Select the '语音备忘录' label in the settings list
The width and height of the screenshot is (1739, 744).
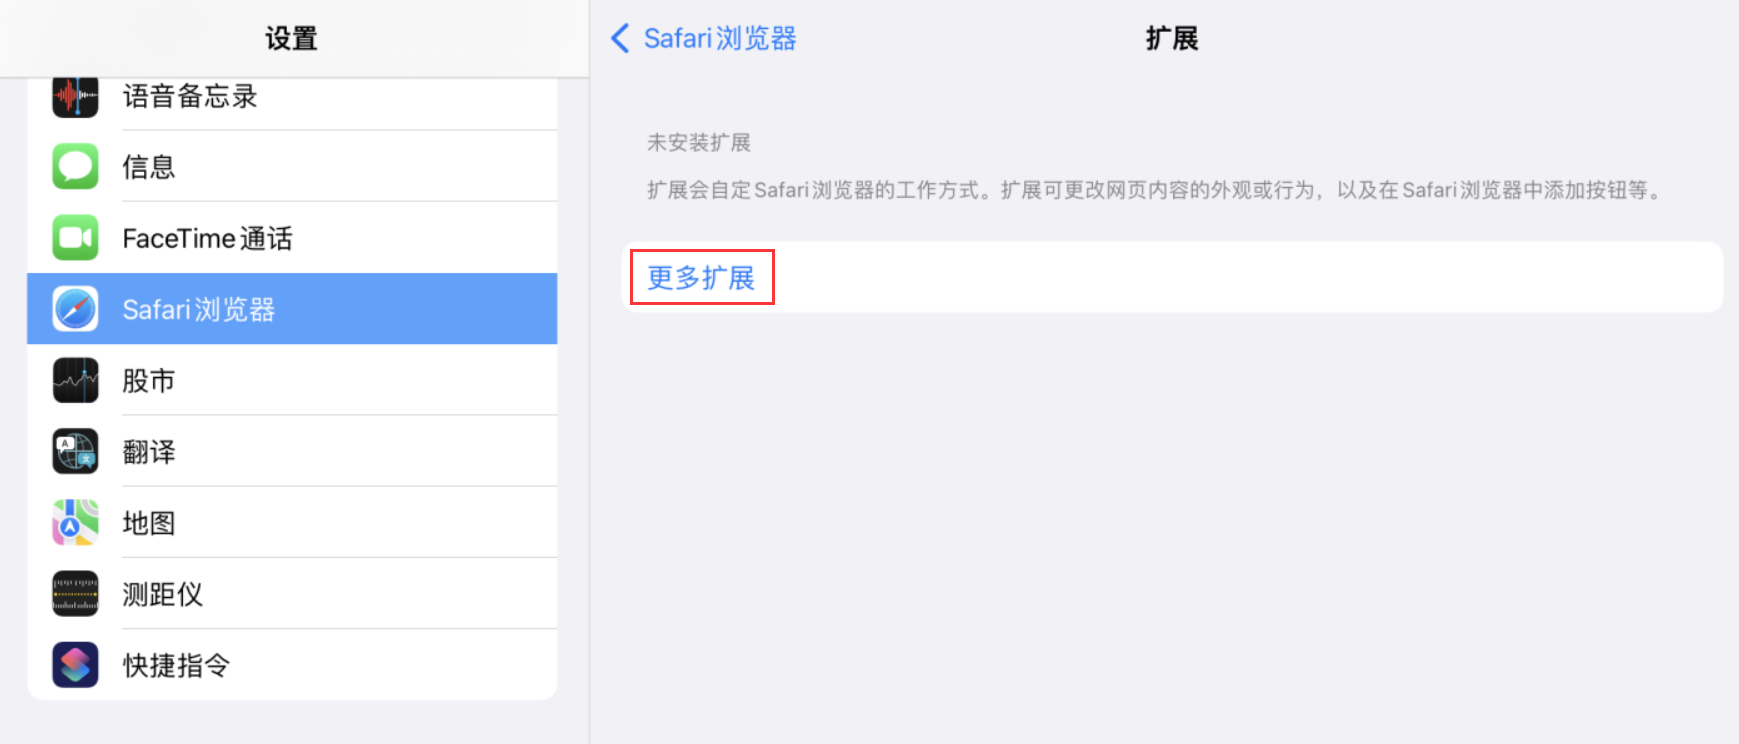pyautogui.click(x=190, y=96)
